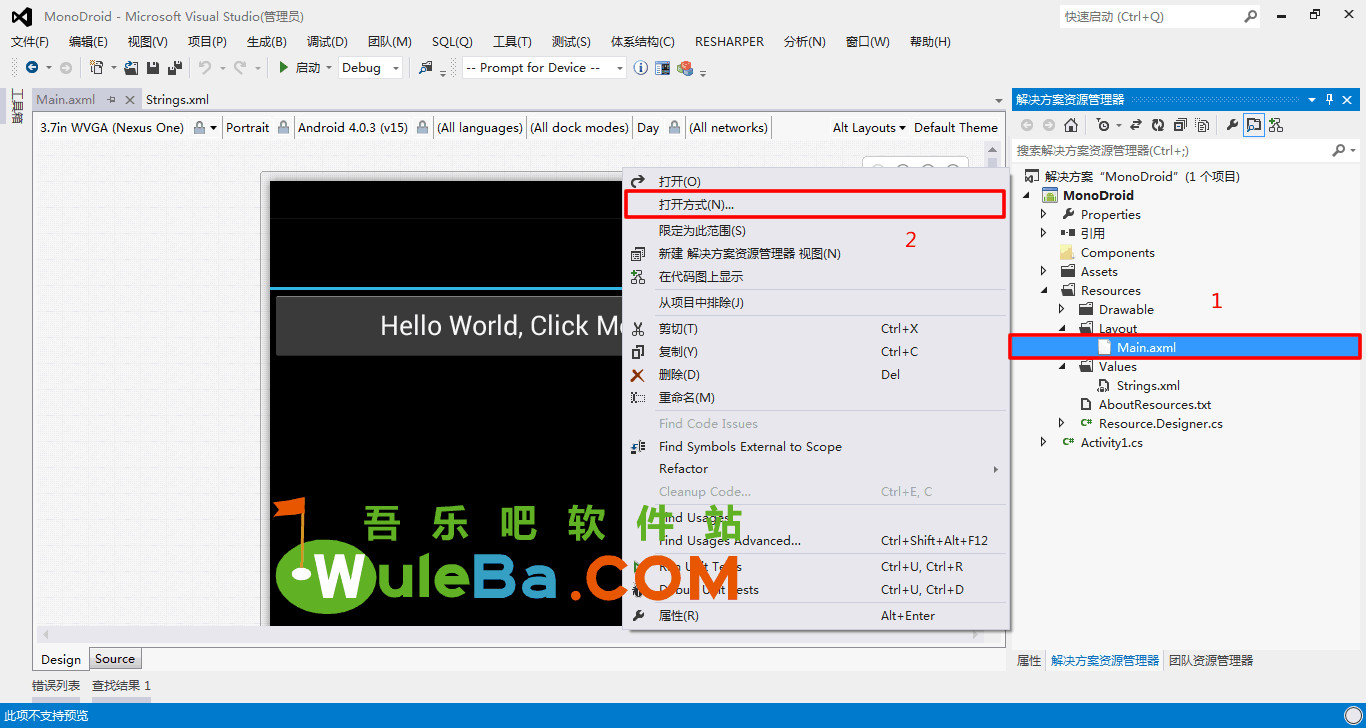
Task: Close the Main.axml tab
Action: pyautogui.click(x=130, y=99)
